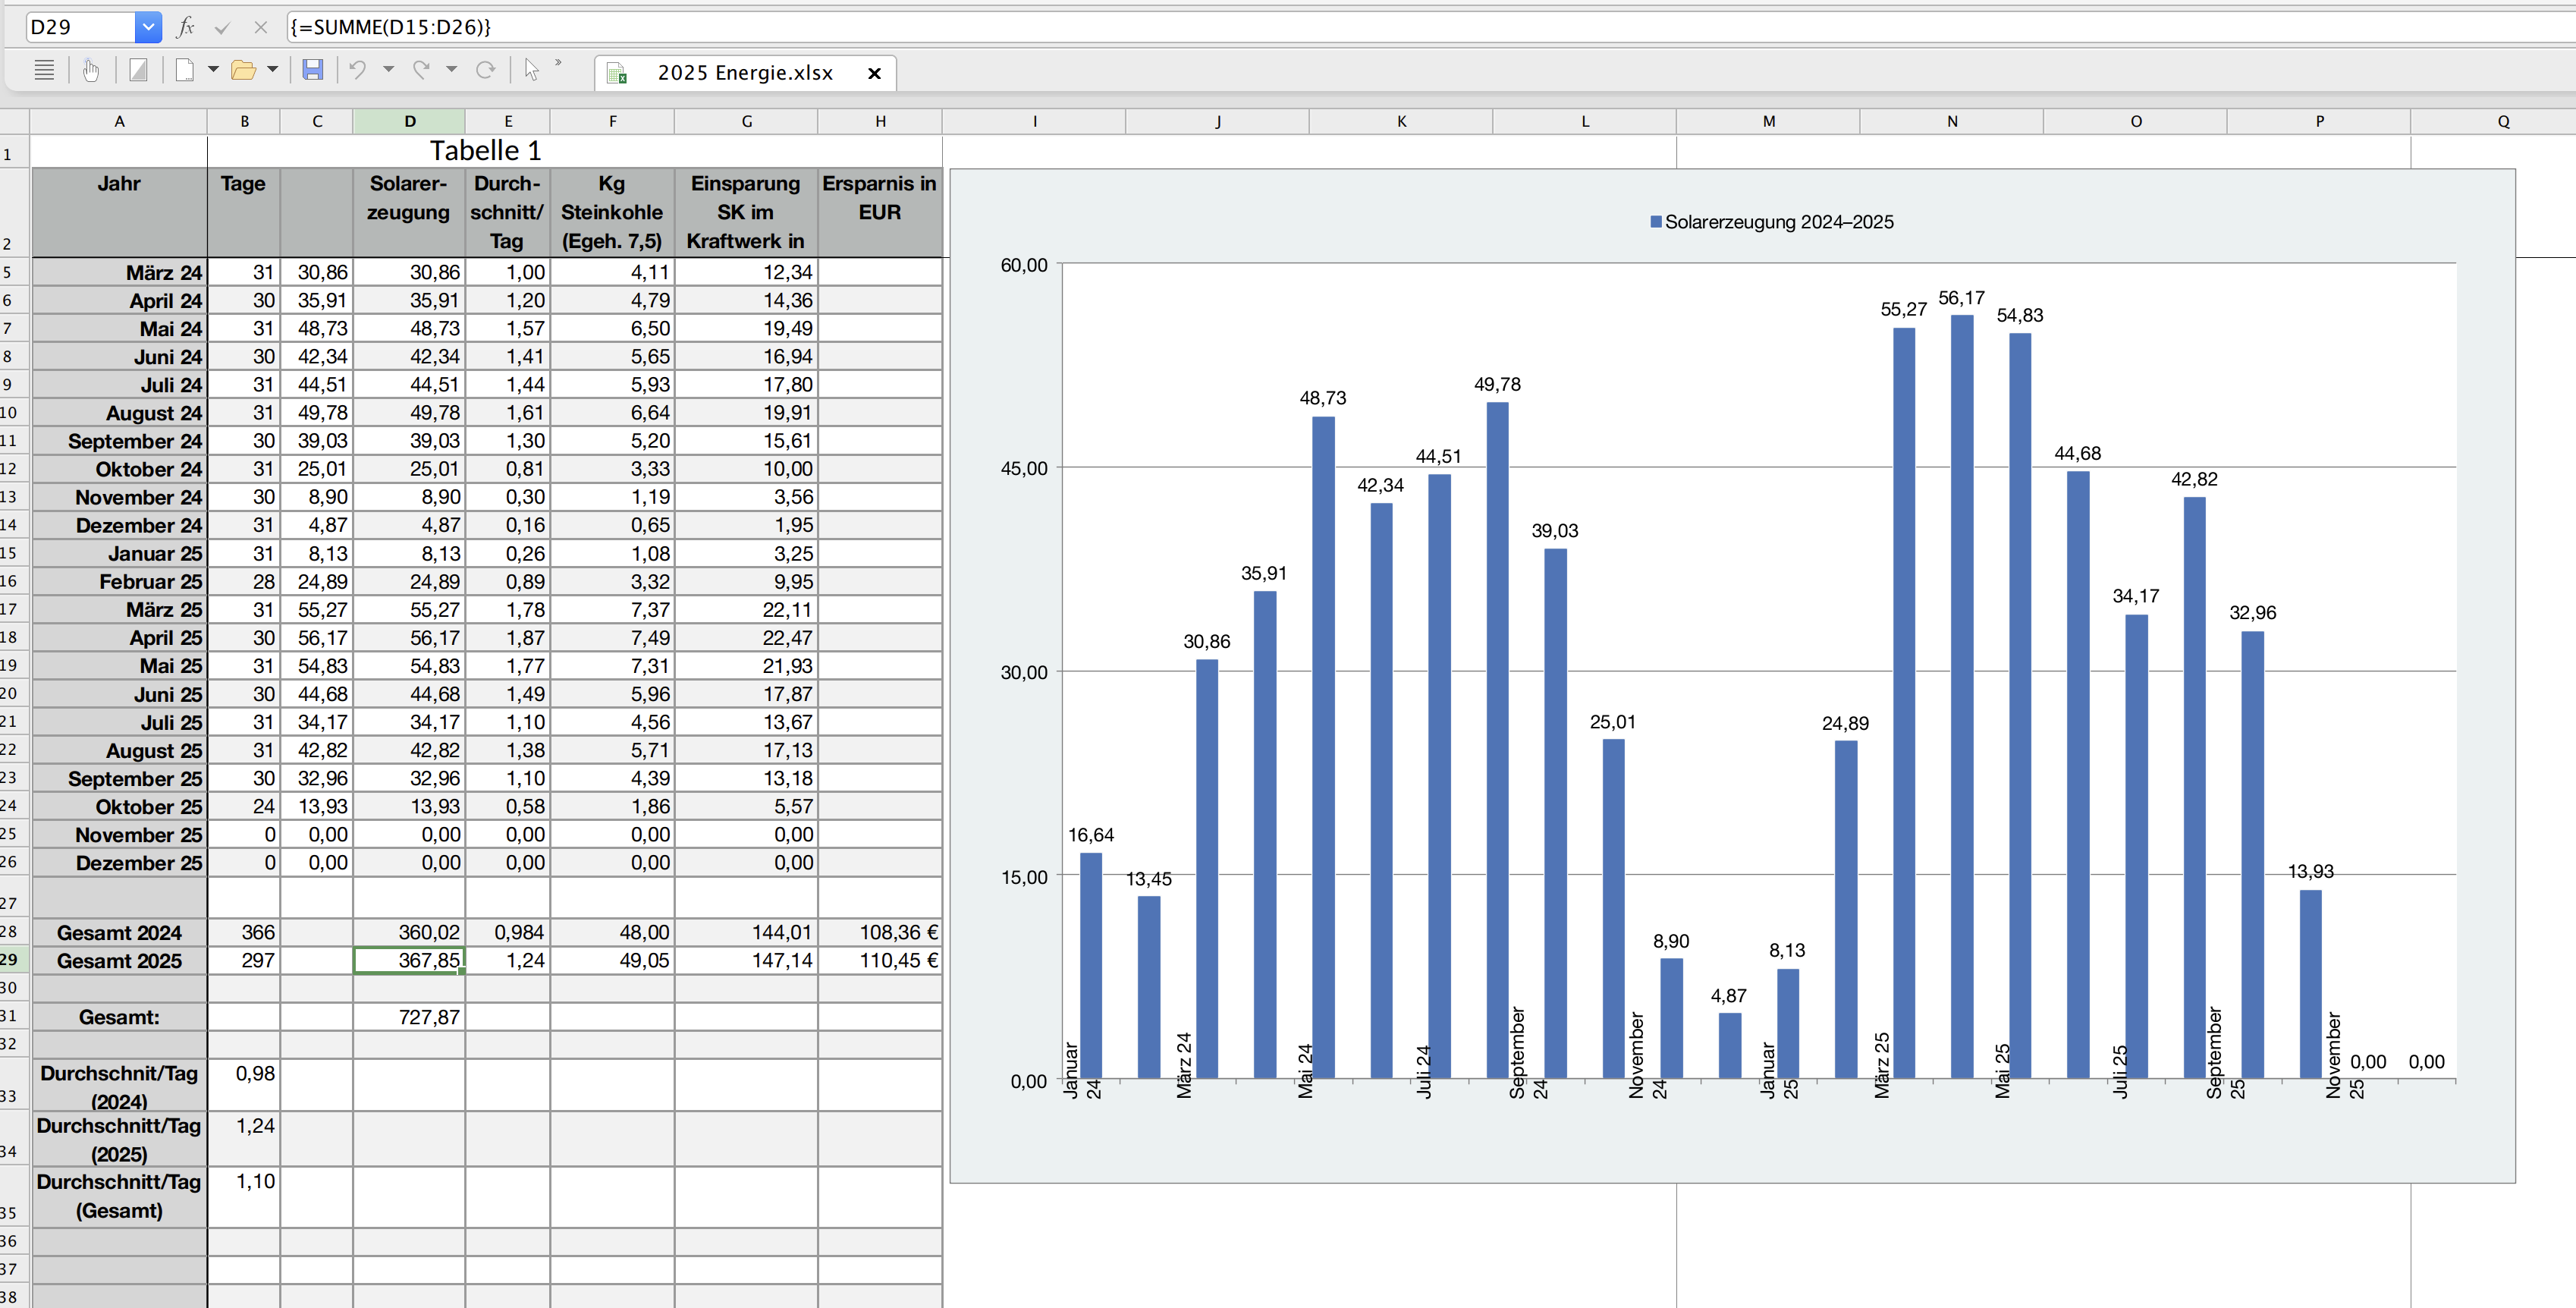Click the column D header
The image size is (2576, 1308).
pos(409,121)
